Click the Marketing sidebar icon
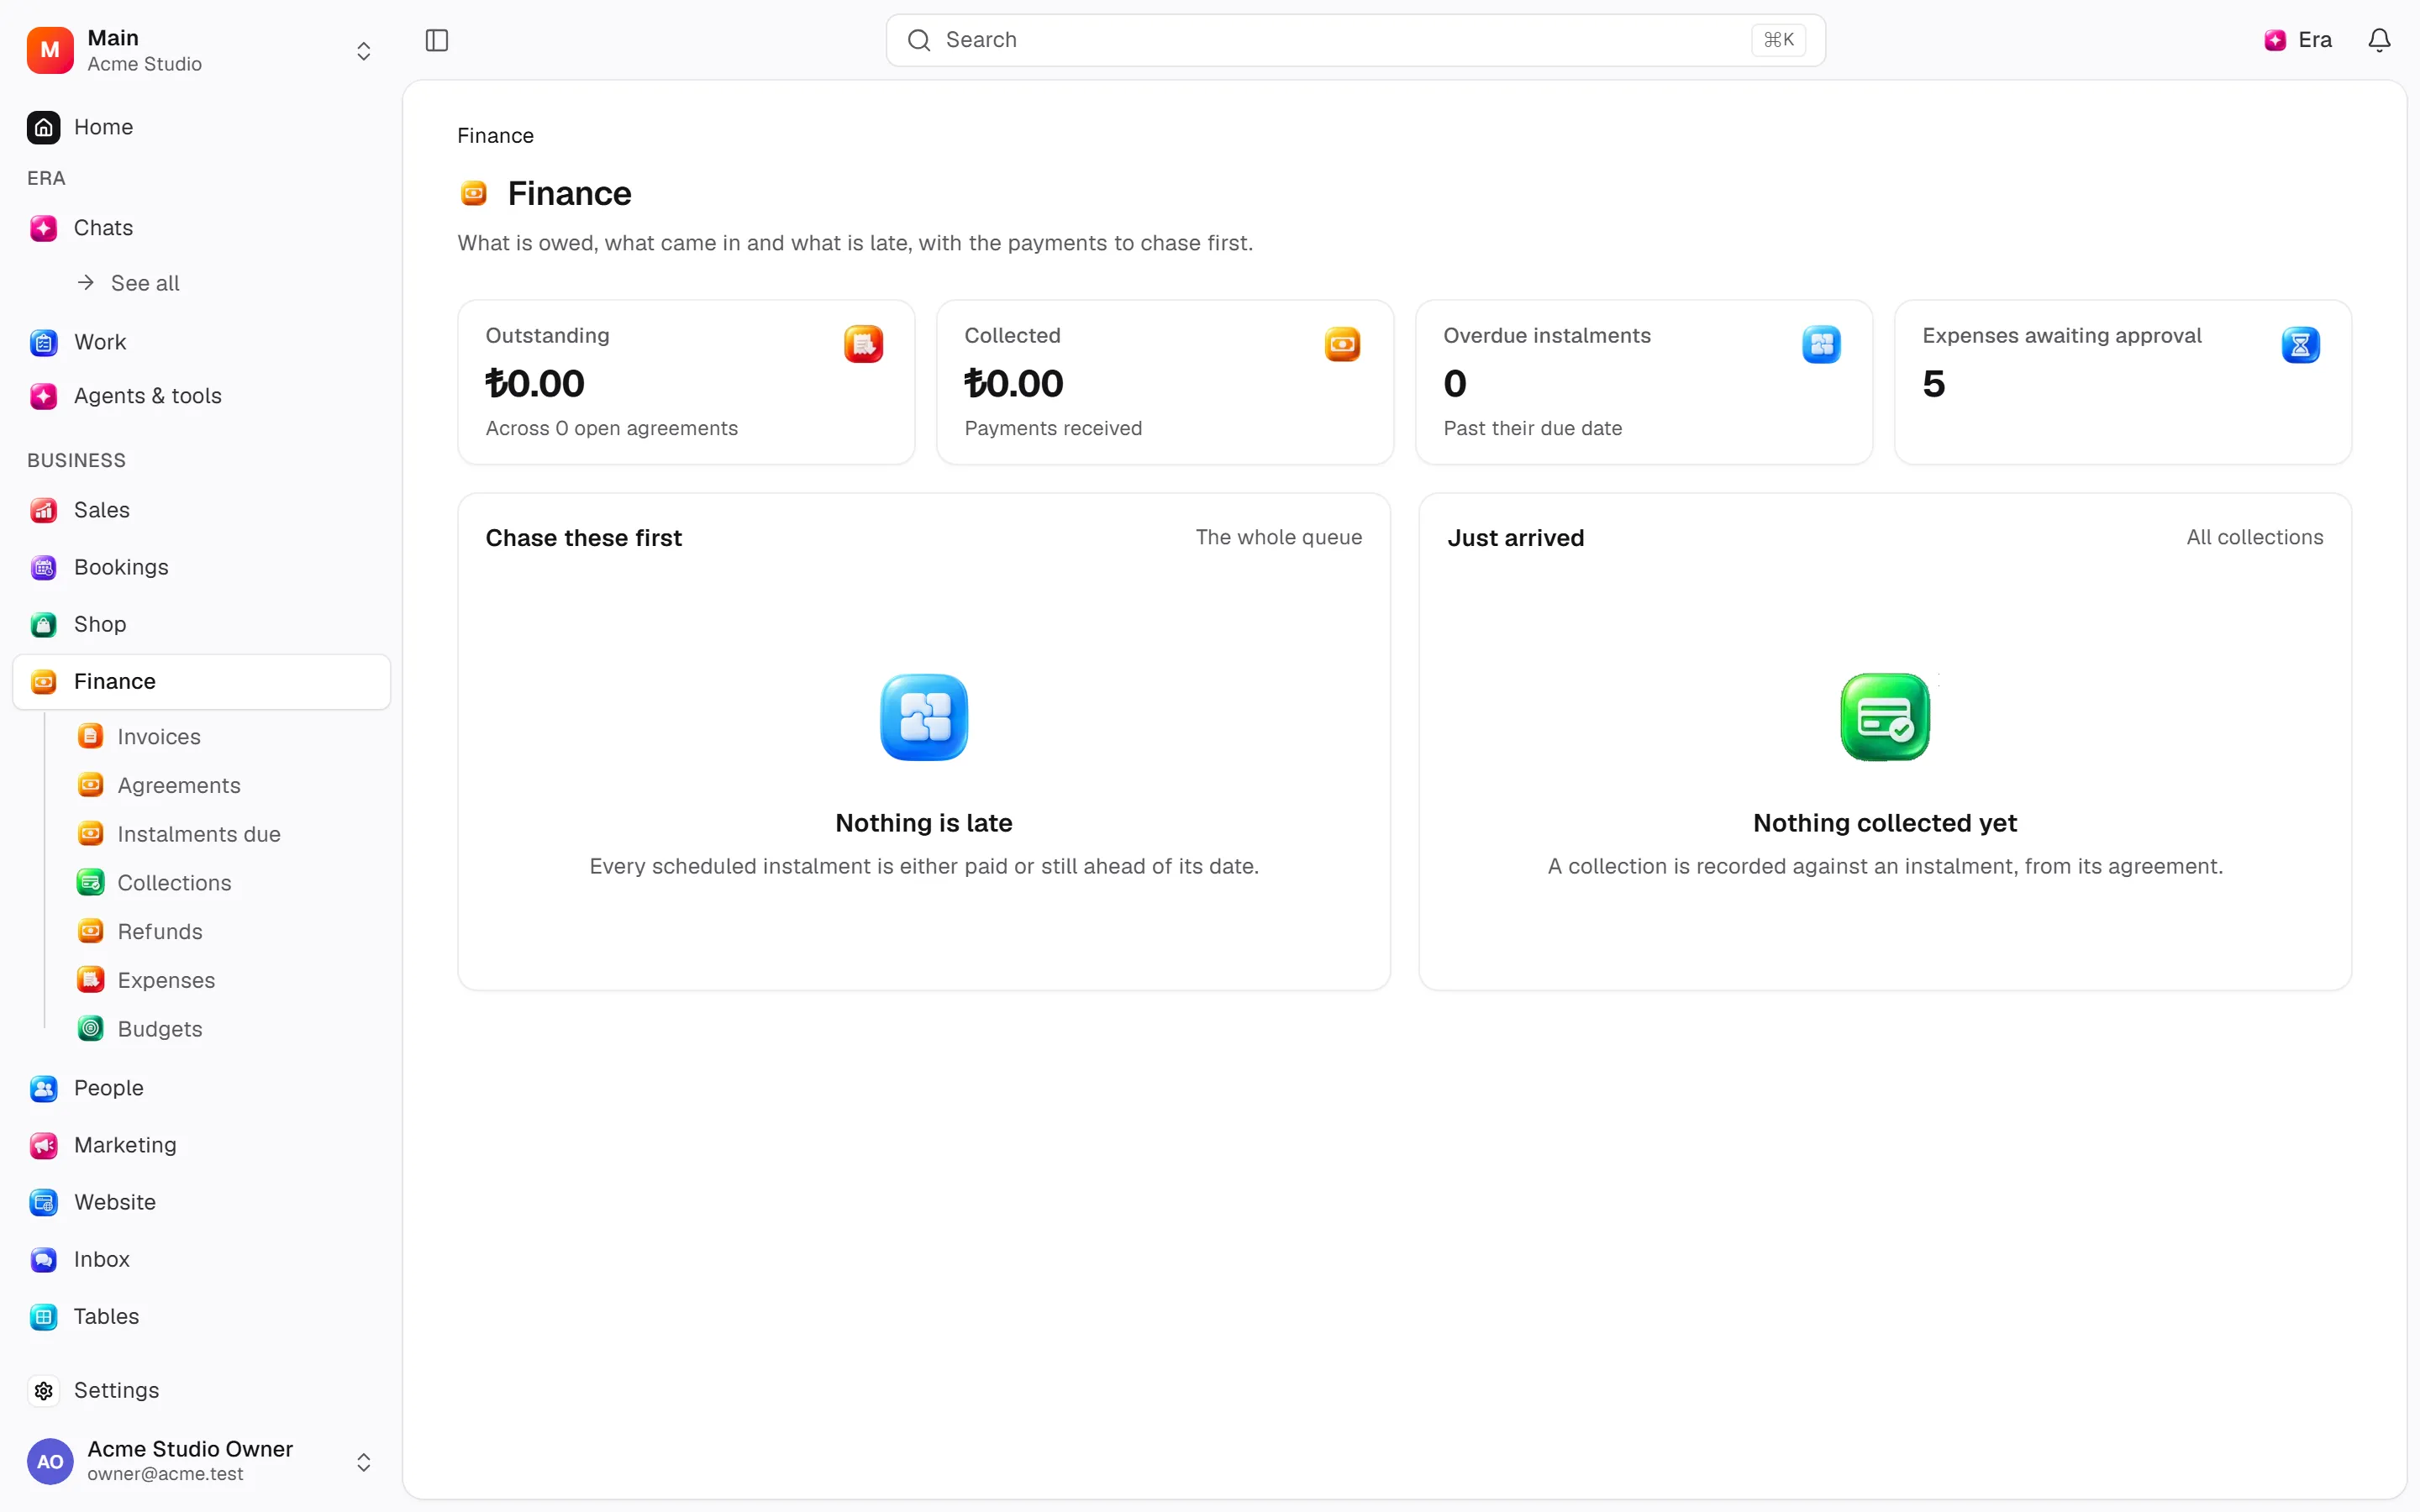2420x1512 pixels. coord(44,1145)
